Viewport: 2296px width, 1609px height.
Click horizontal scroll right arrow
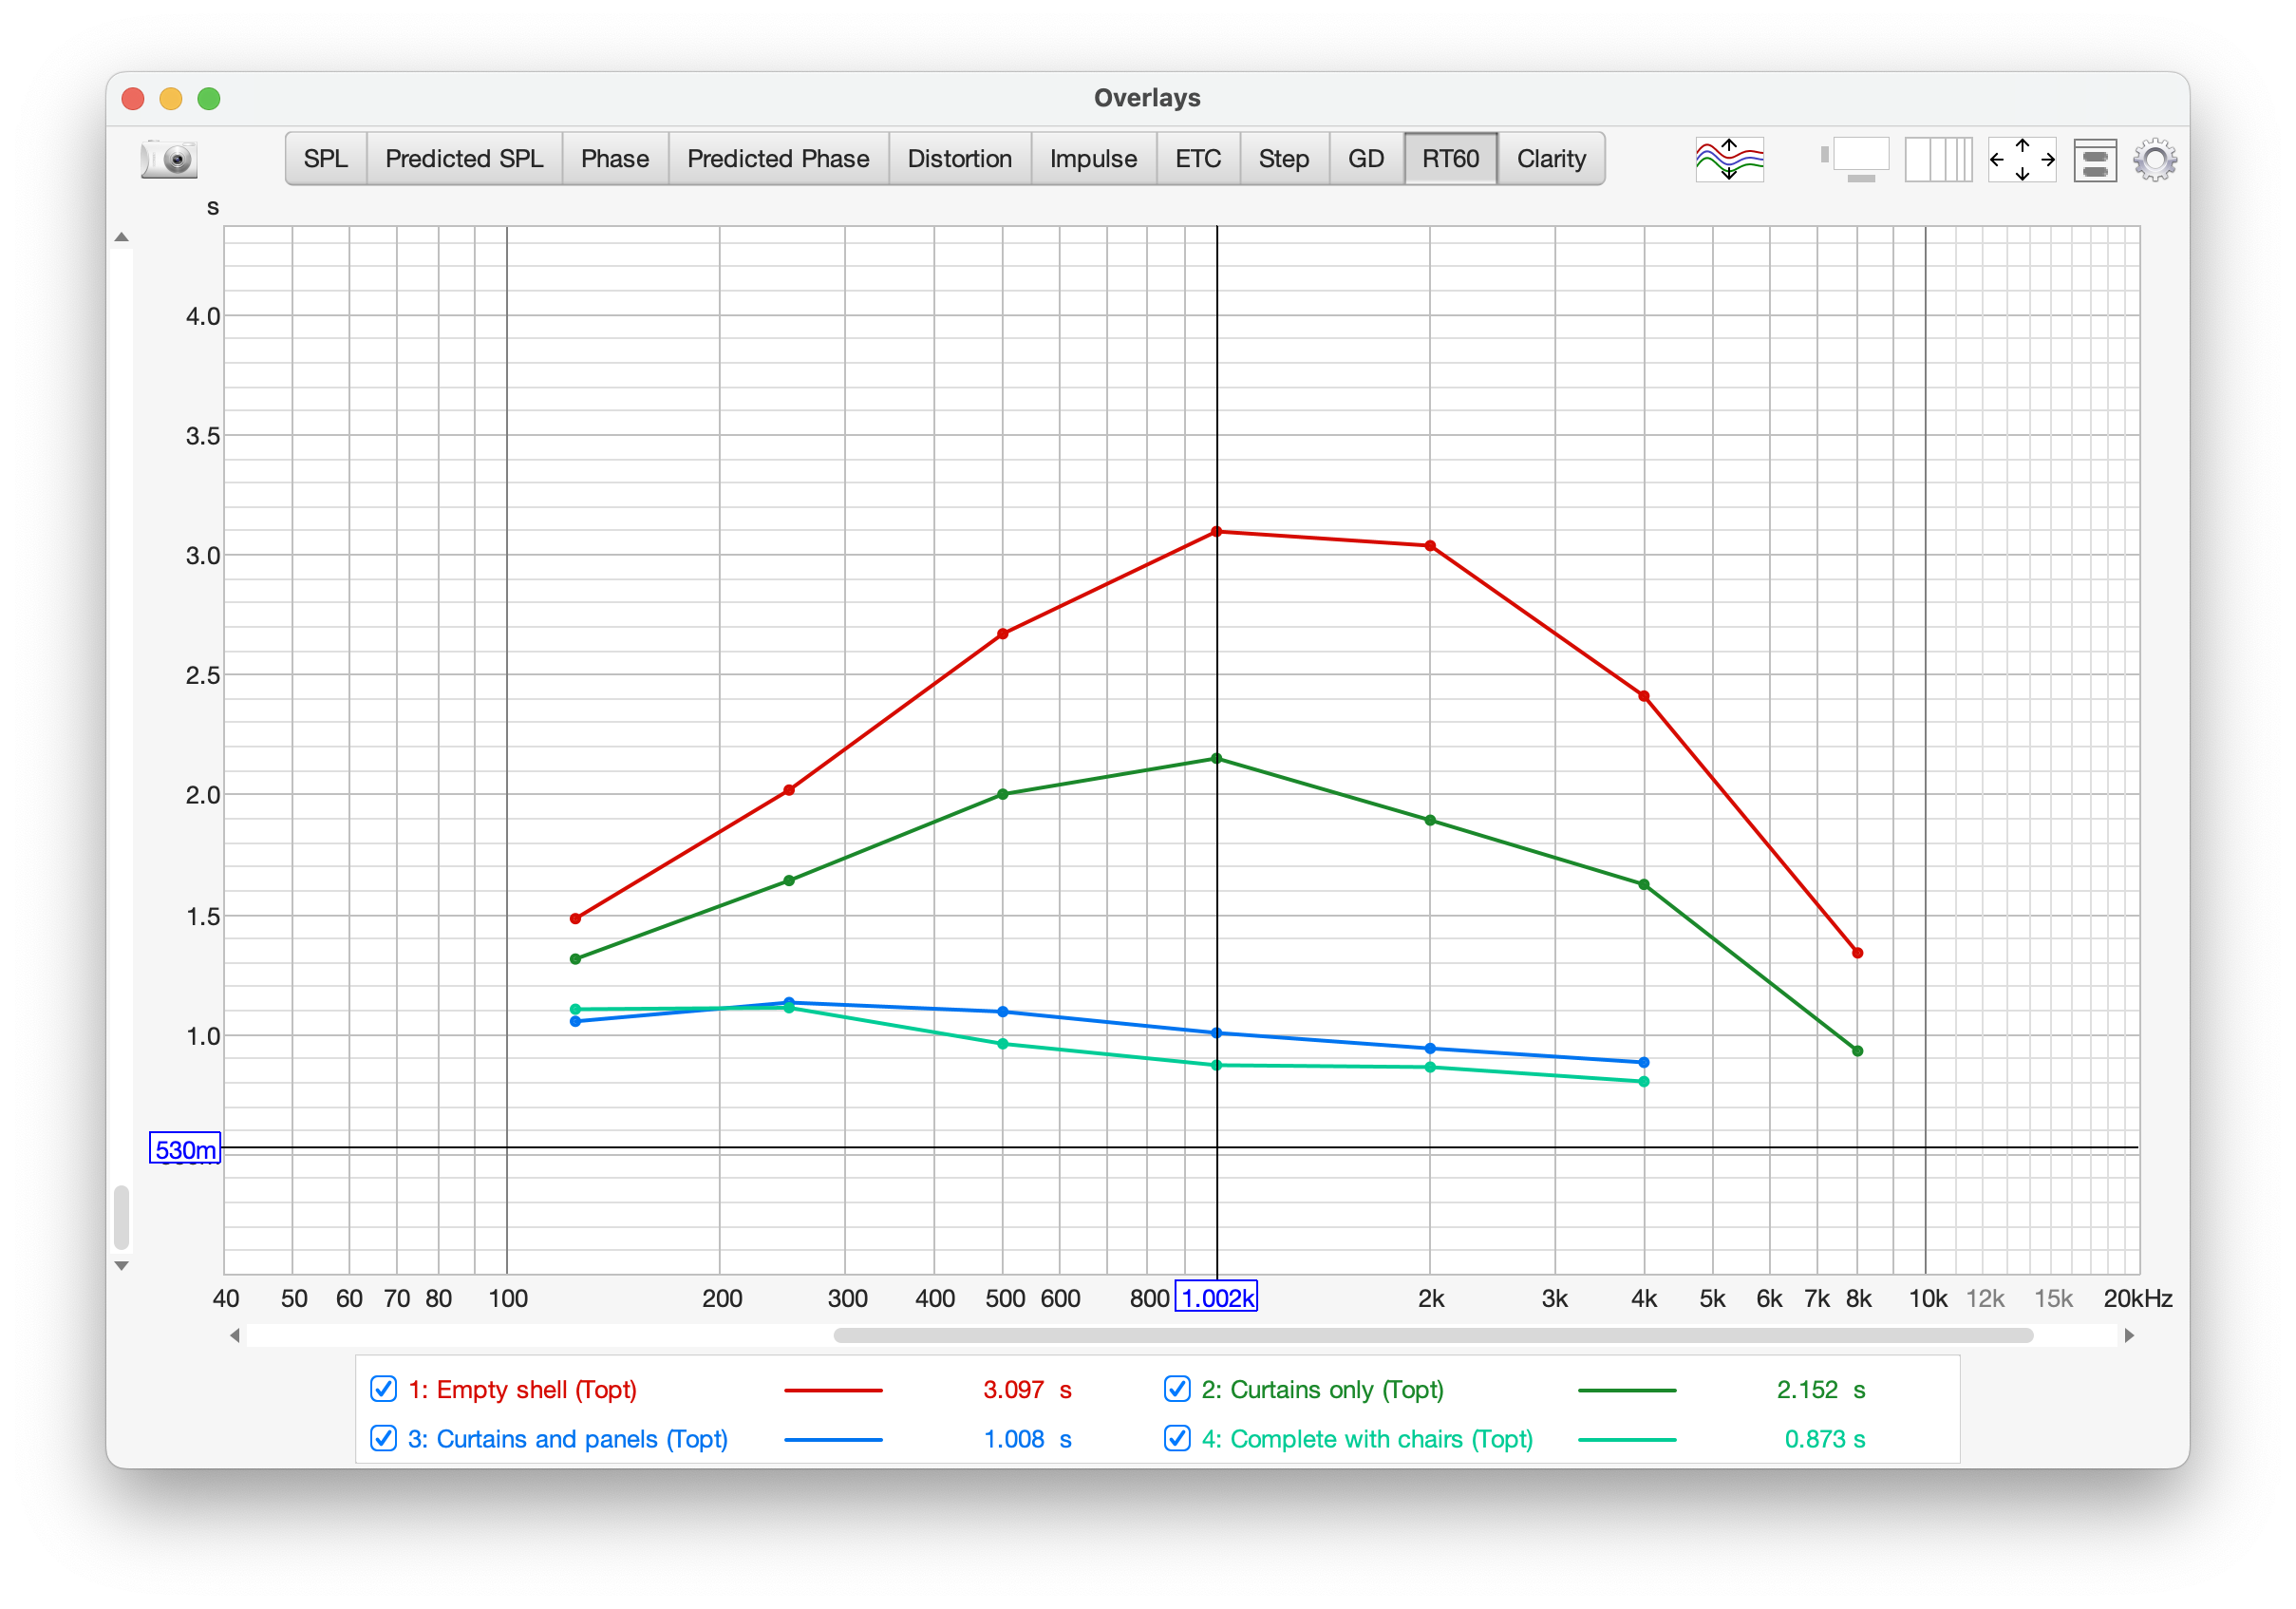pyautogui.click(x=2130, y=1335)
